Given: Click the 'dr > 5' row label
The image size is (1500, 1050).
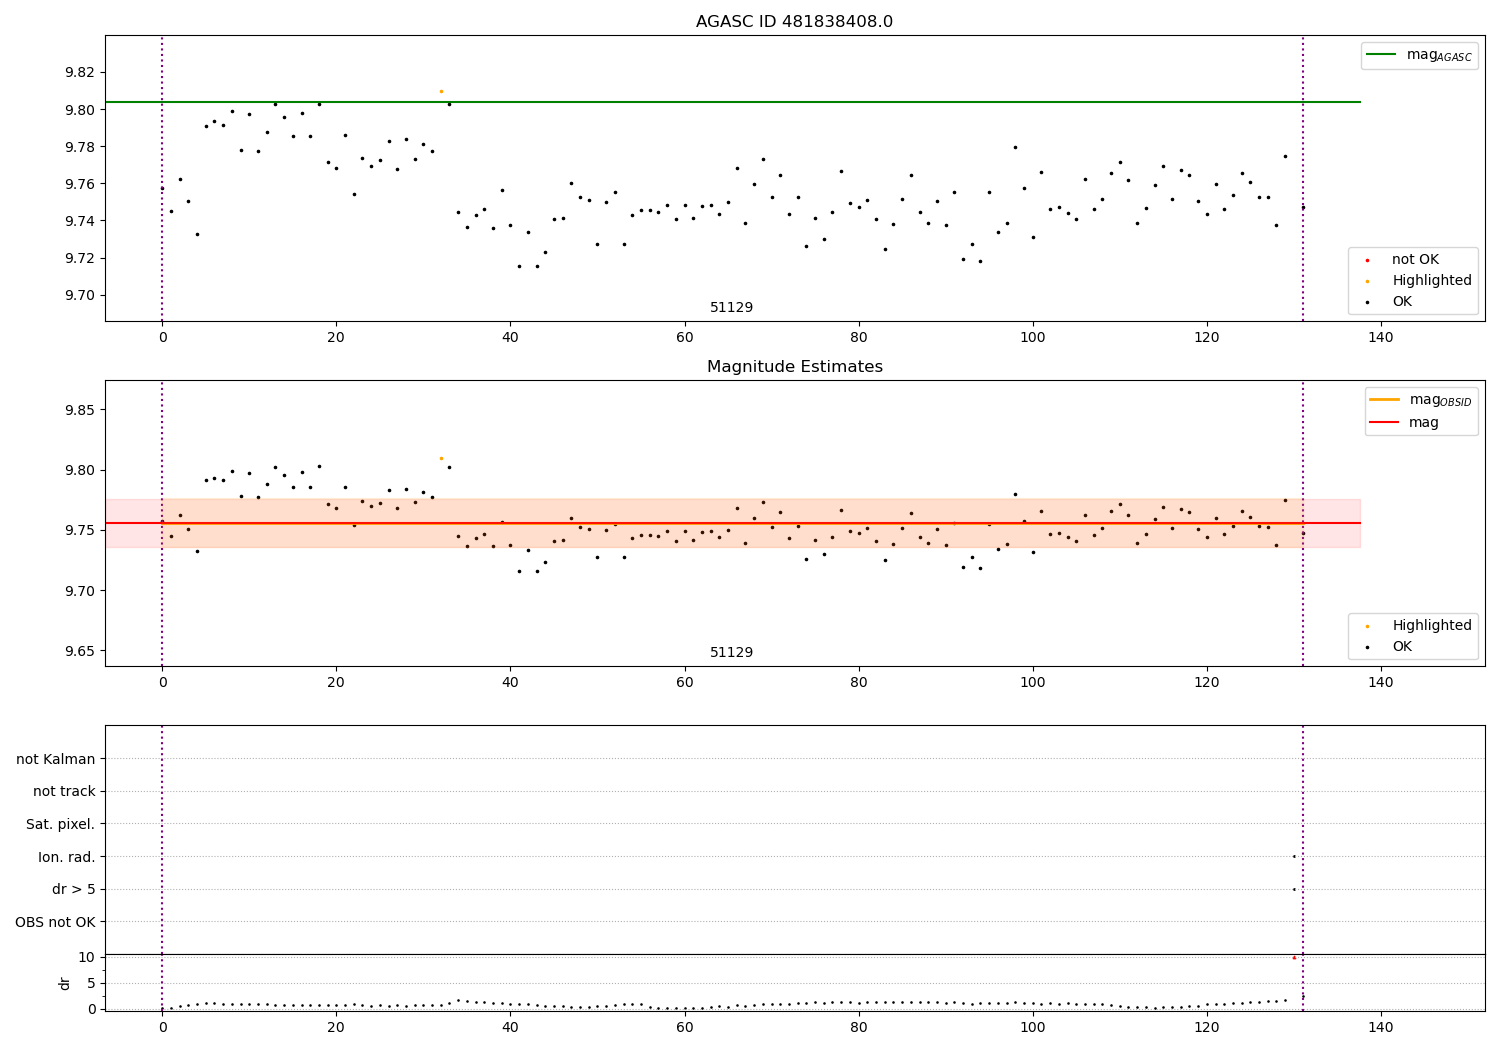Looking at the screenshot, I should pyautogui.click(x=74, y=890).
